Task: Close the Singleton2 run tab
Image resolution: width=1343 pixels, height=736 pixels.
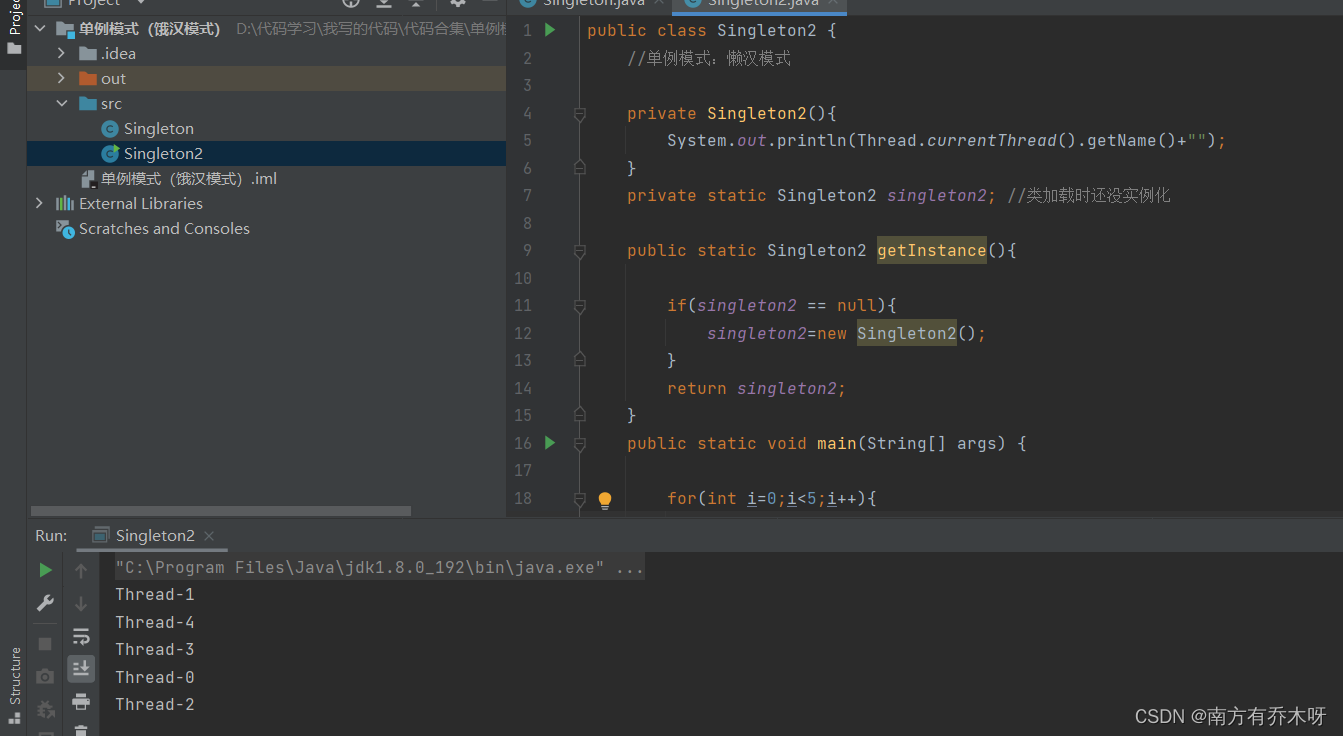Action: pos(208,536)
